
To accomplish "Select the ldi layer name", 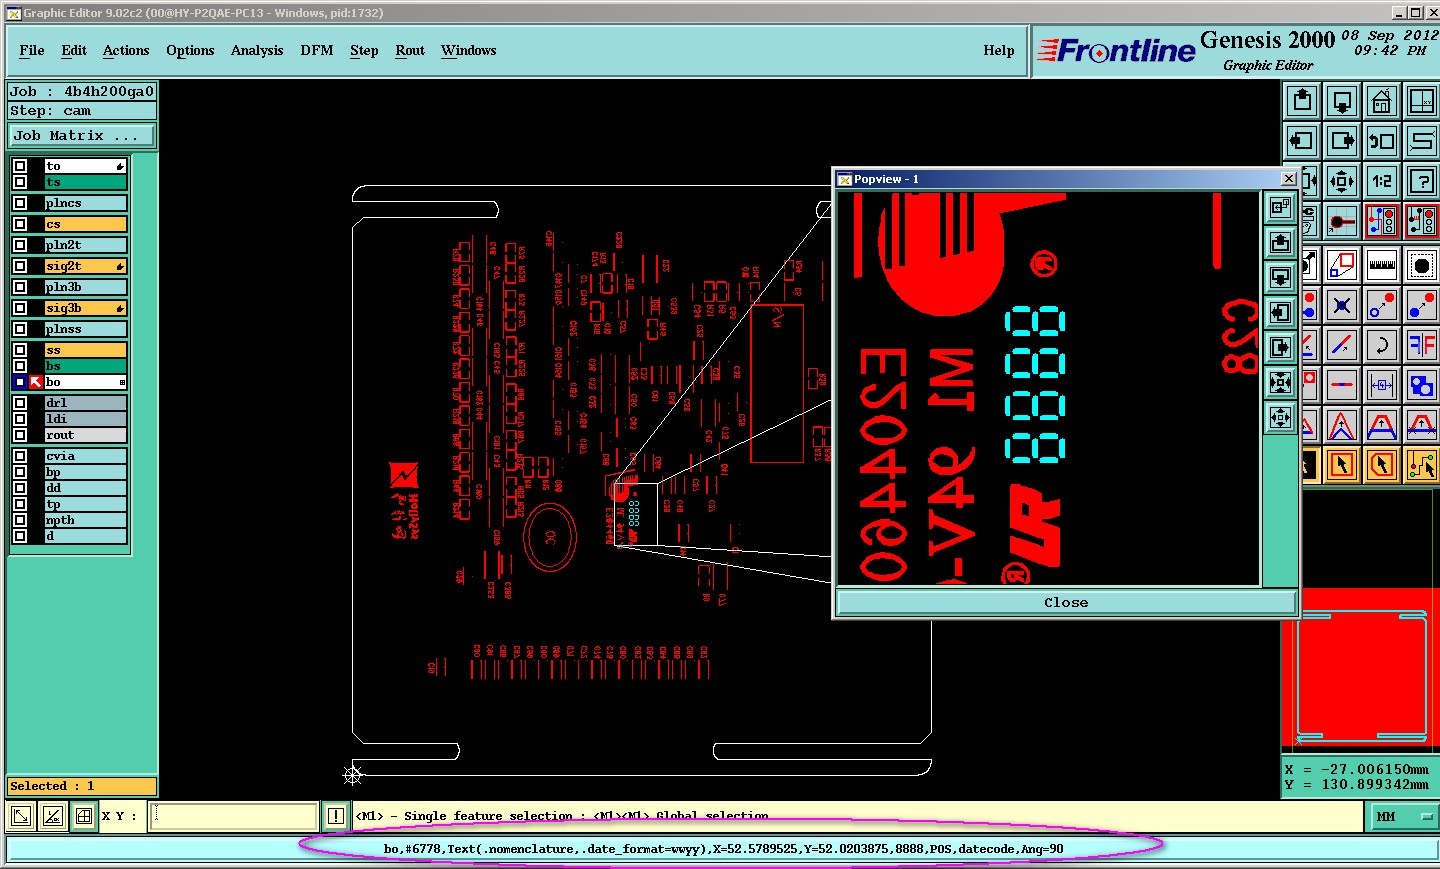I will click(x=86, y=419).
